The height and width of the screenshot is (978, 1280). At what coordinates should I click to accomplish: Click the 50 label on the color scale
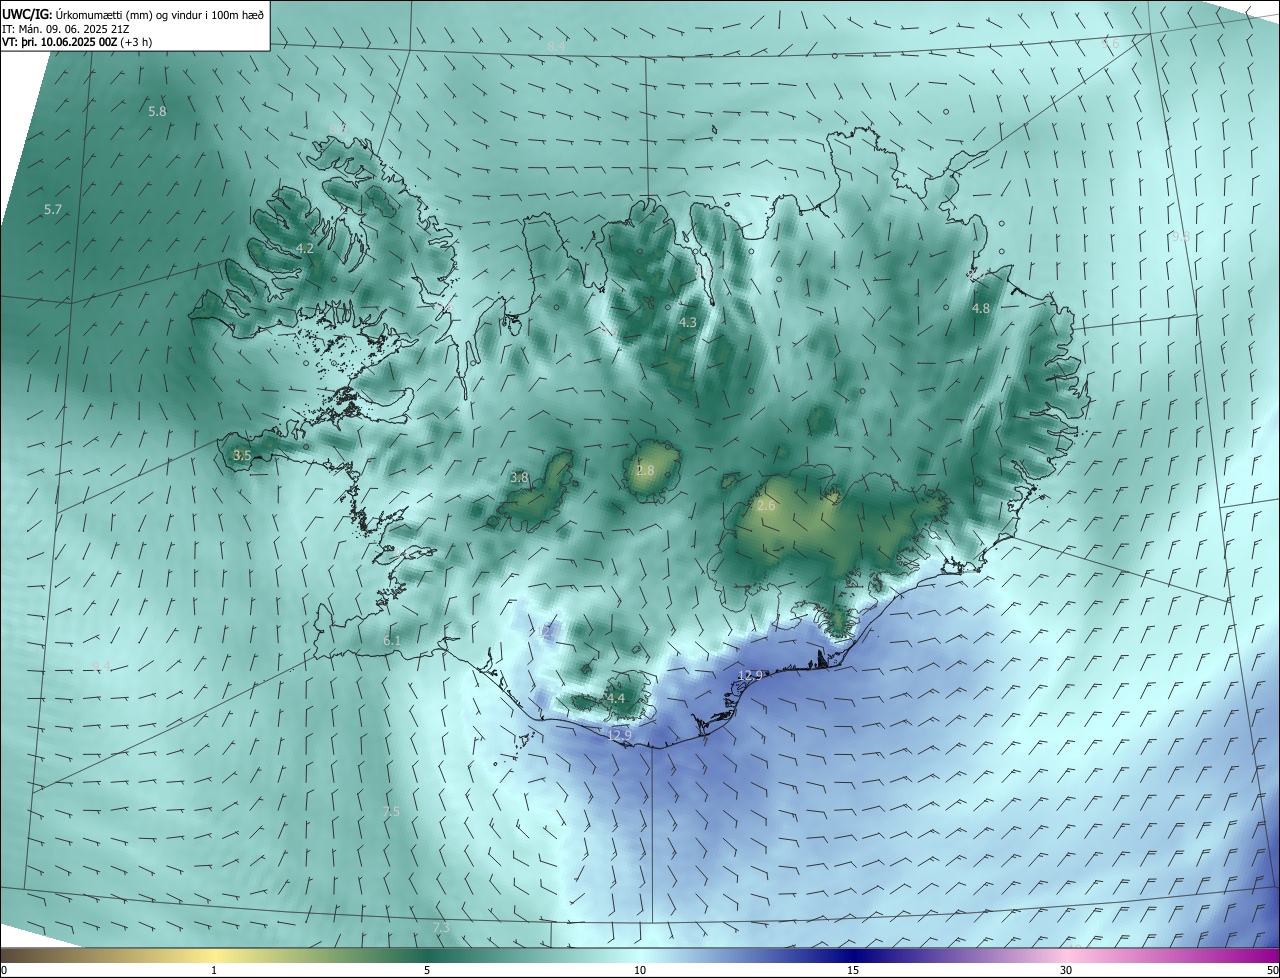1272,971
